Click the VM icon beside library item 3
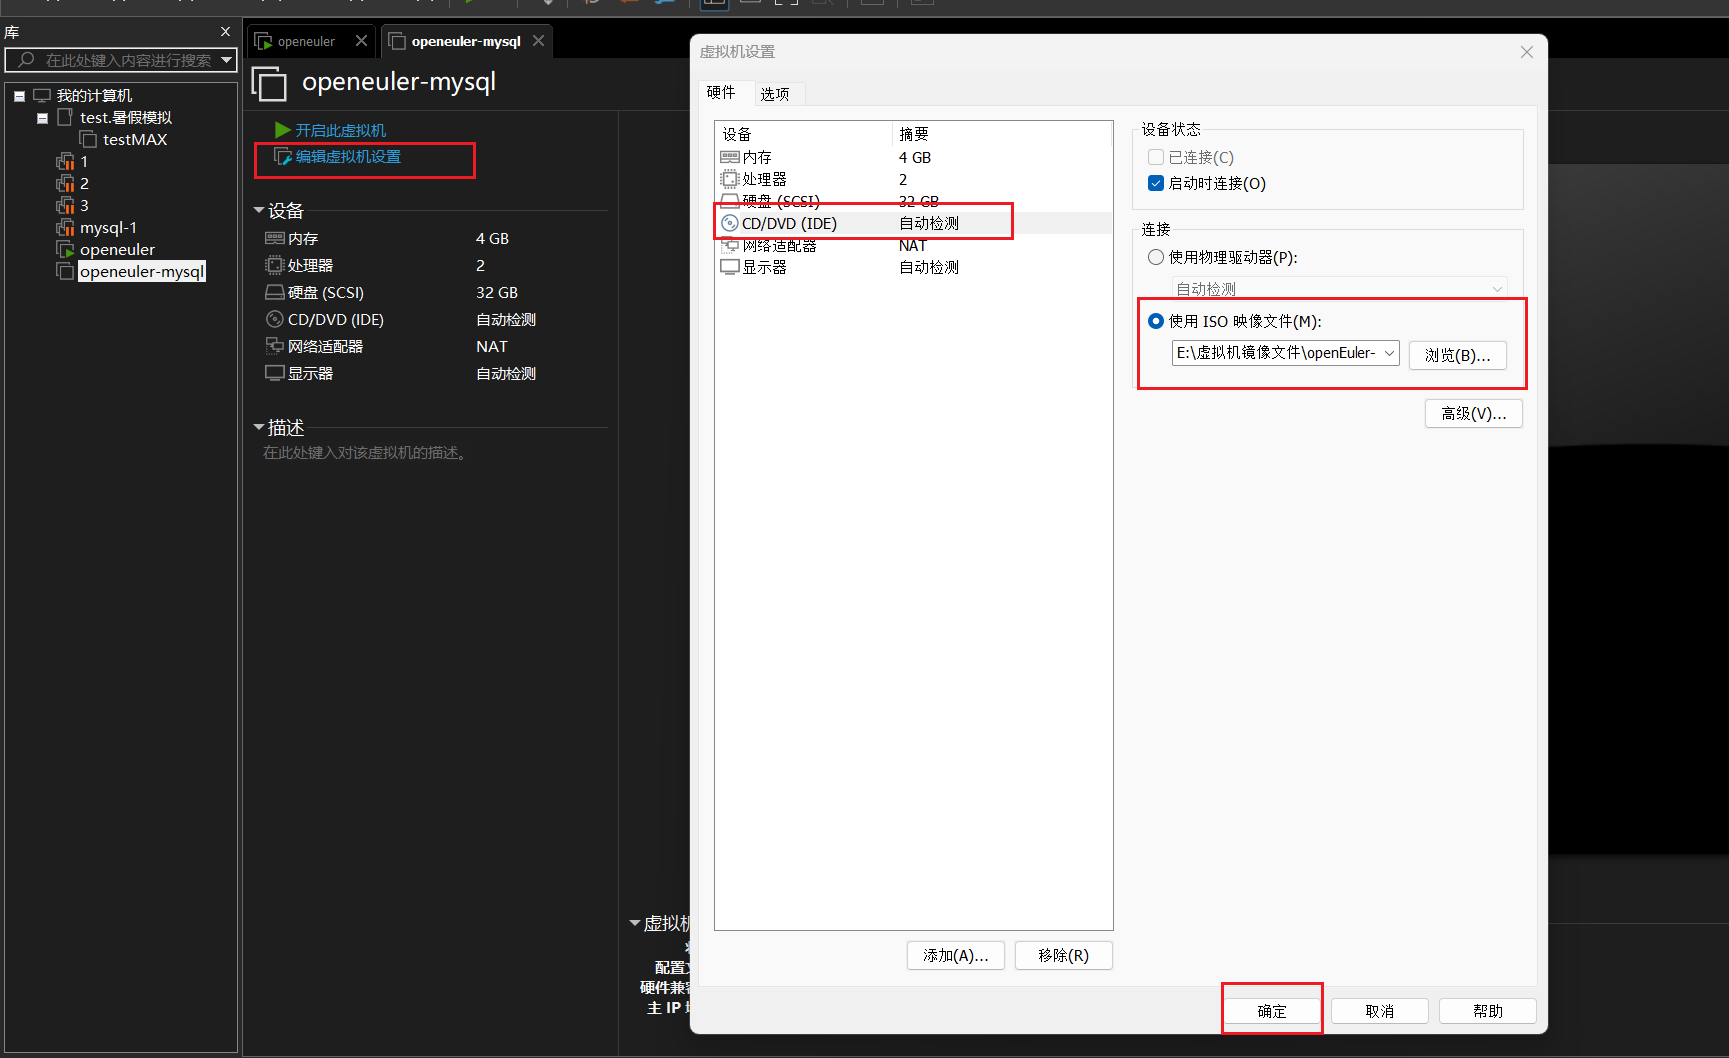This screenshot has width=1729, height=1058. click(x=66, y=205)
